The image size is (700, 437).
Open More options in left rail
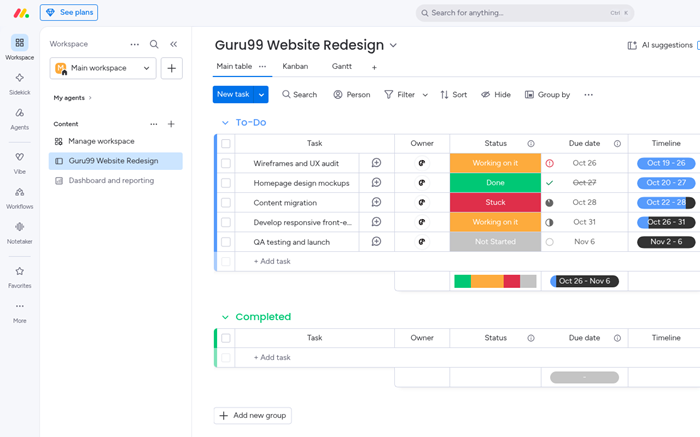[x=20, y=306]
